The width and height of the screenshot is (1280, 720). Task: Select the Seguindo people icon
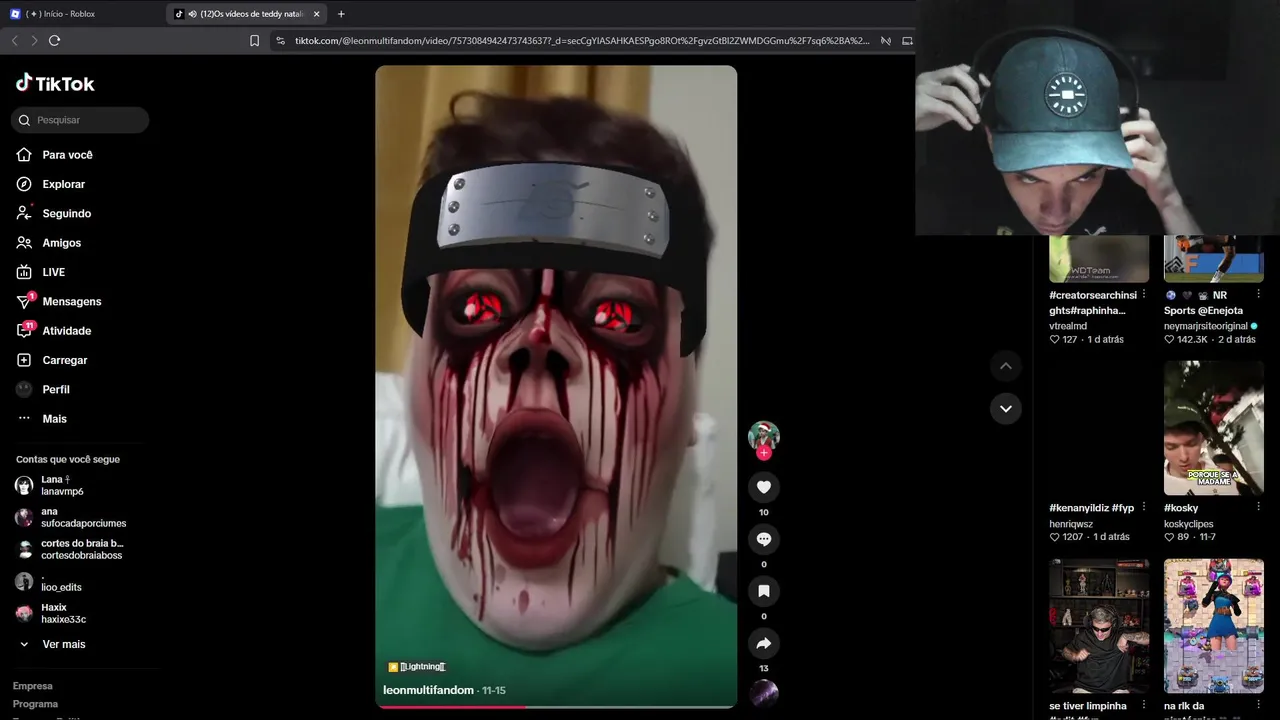[24, 213]
